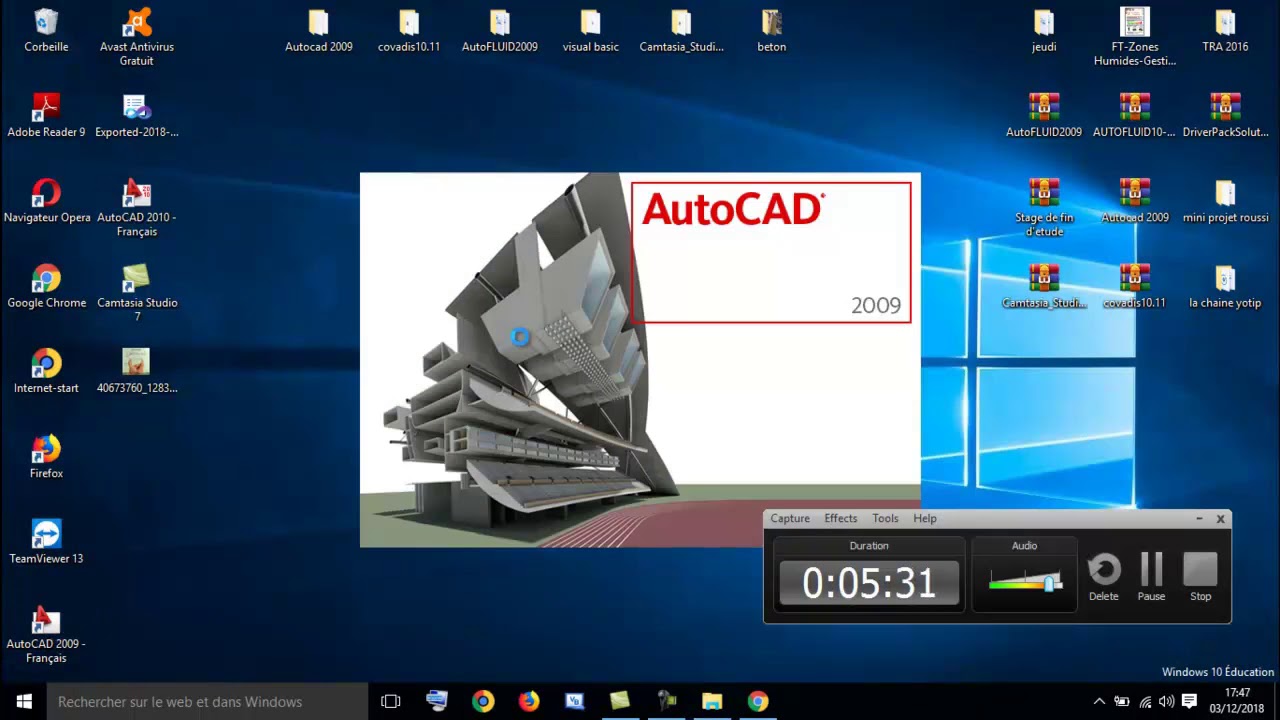Open the volume control tray icon
Image resolution: width=1280 pixels, height=720 pixels.
pos(1166,701)
